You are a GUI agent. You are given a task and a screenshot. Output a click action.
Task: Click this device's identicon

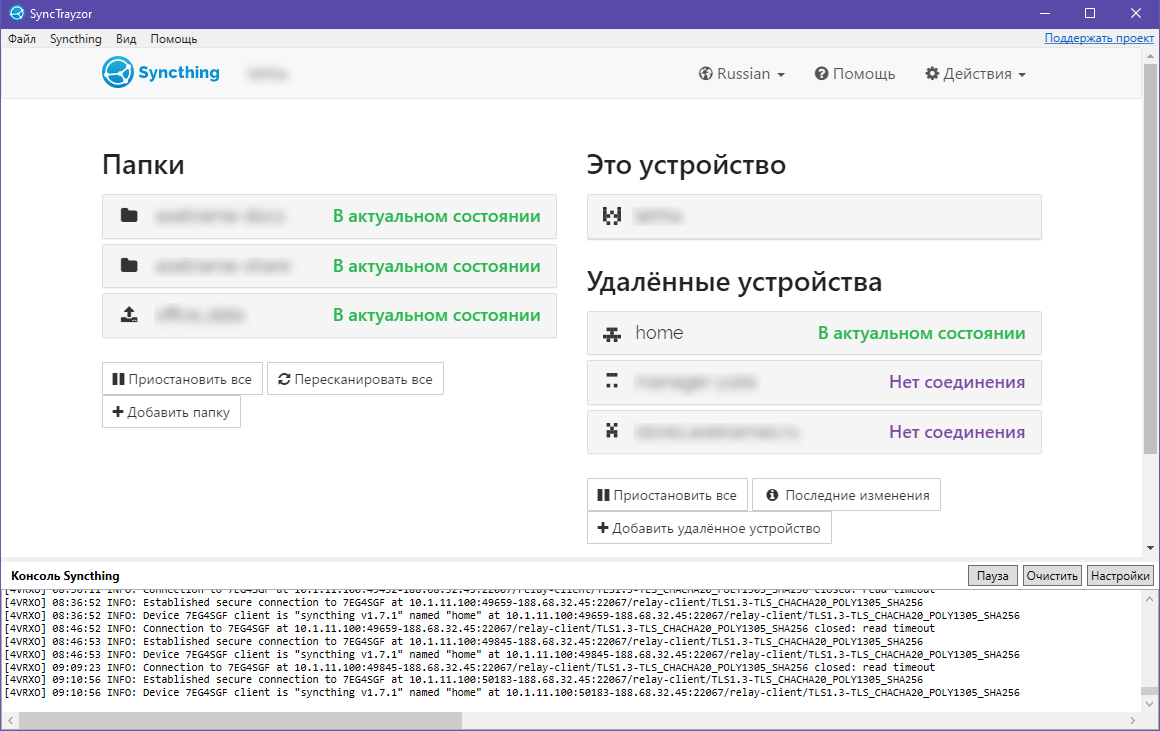(612, 216)
